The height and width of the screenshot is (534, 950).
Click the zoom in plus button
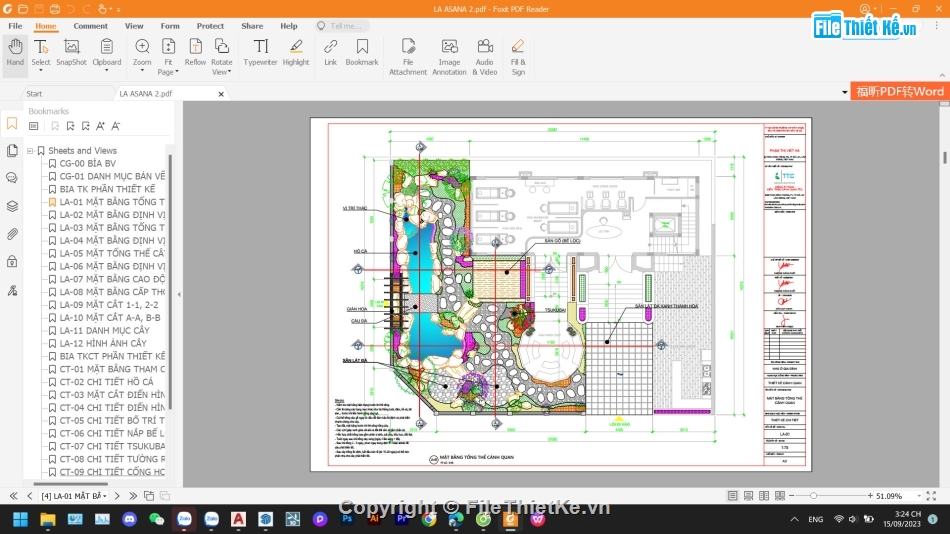point(870,496)
